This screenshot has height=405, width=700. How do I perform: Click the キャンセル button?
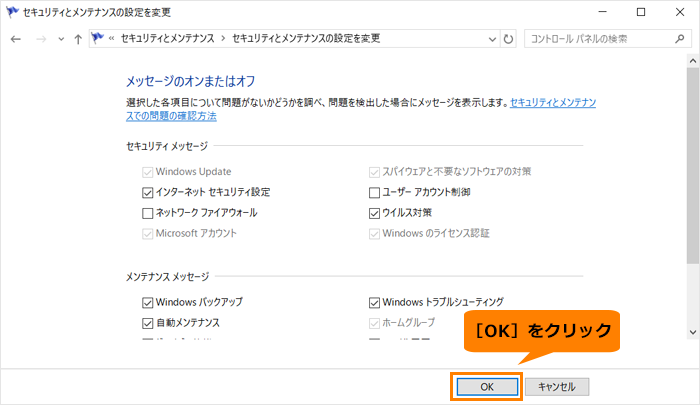(557, 387)
